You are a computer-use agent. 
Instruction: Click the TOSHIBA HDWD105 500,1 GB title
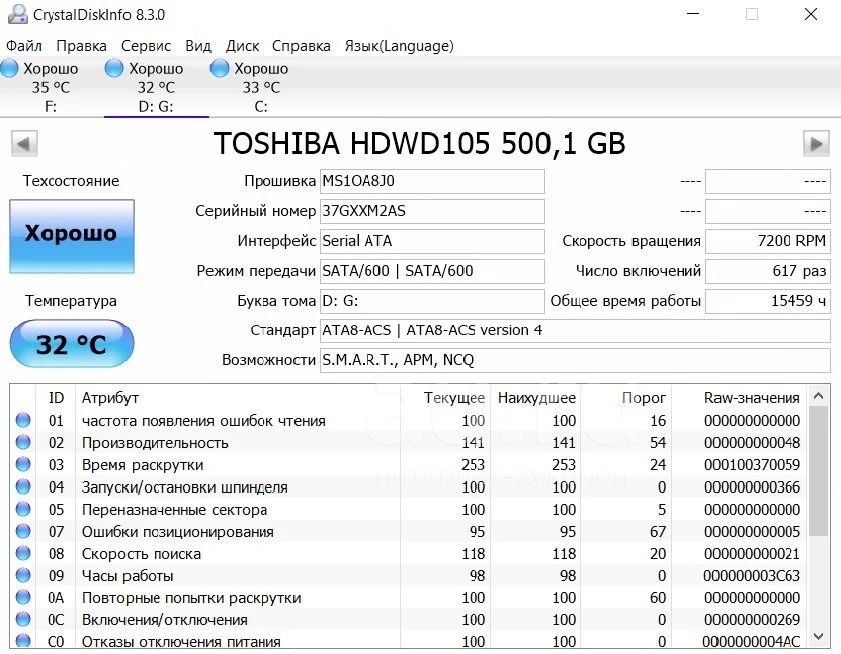pyautogui.click(x=419, y=144)
